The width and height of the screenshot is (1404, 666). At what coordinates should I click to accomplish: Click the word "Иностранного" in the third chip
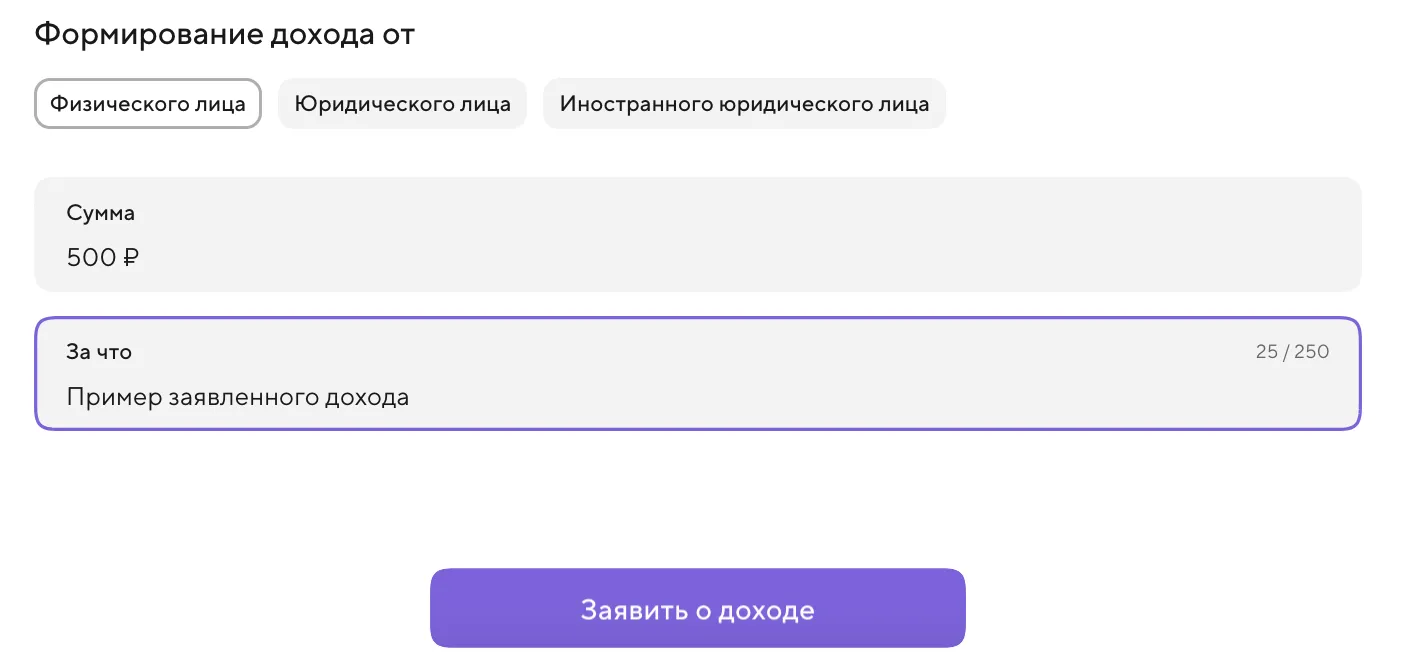635,104
